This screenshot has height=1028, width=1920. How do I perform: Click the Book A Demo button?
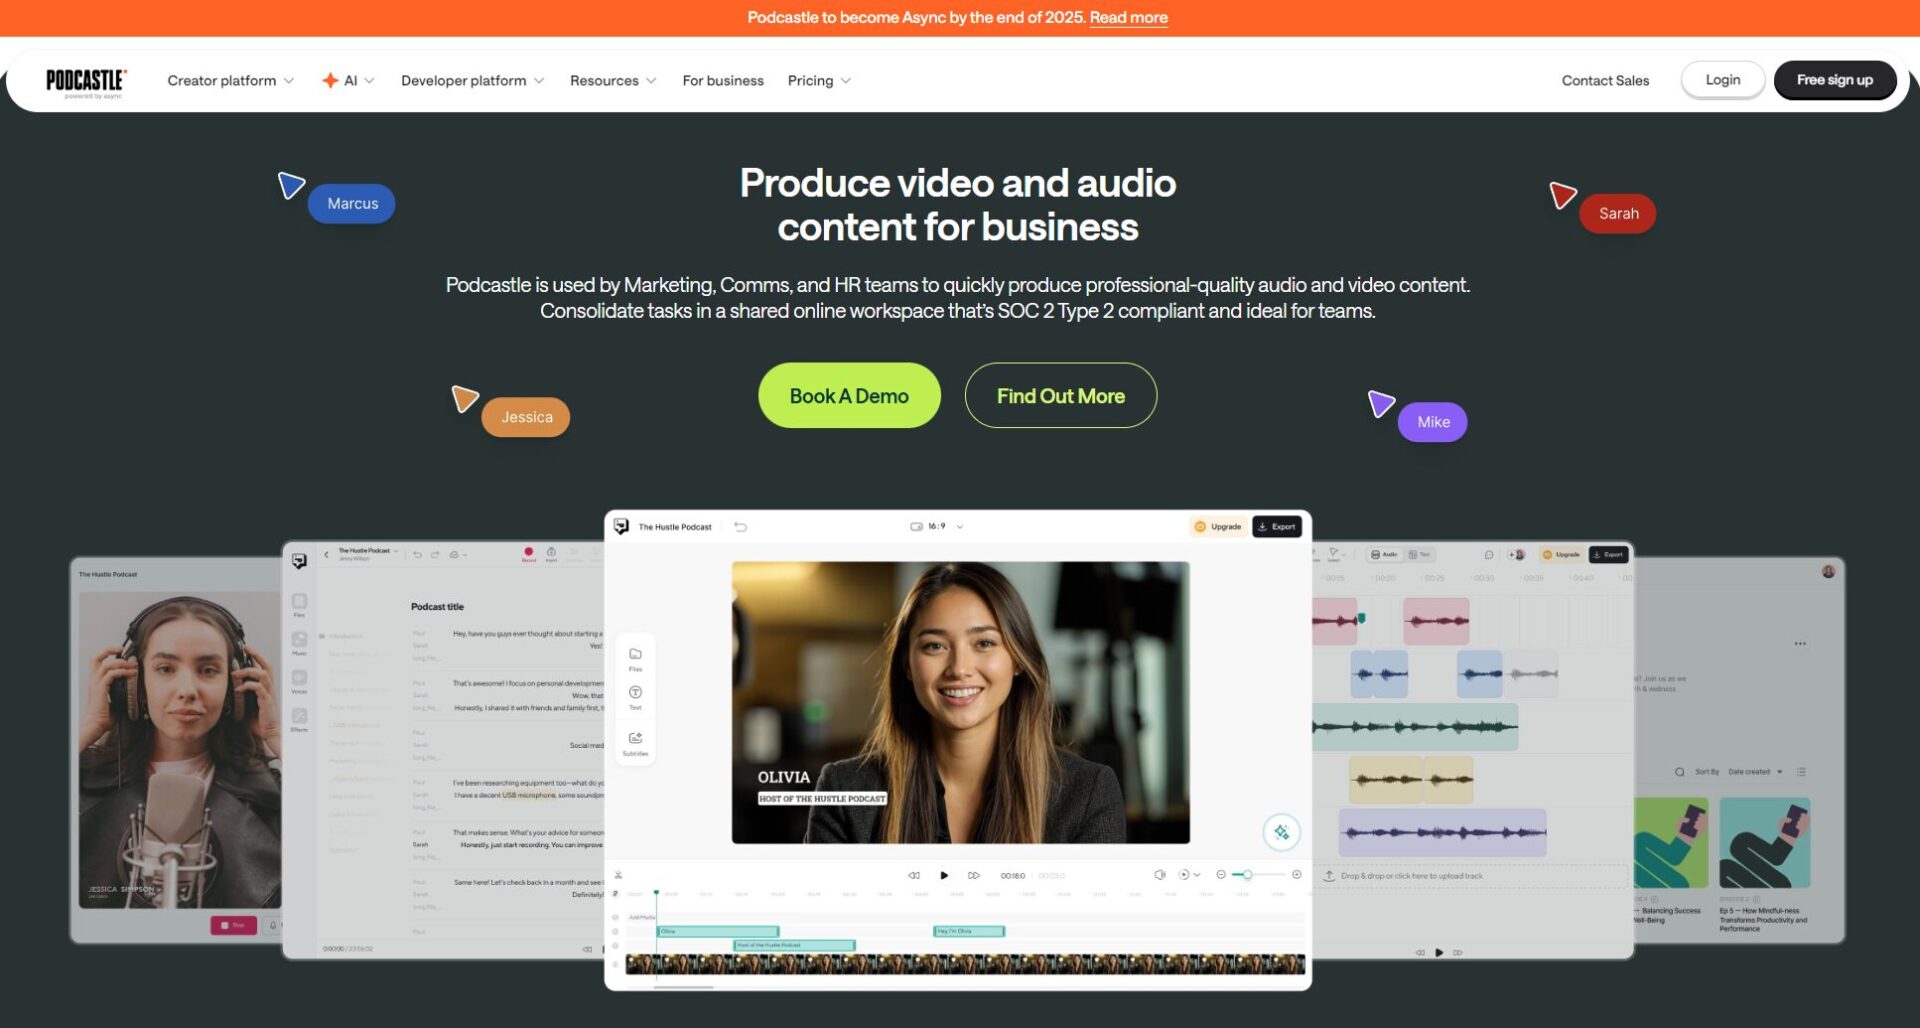(849, 395)
